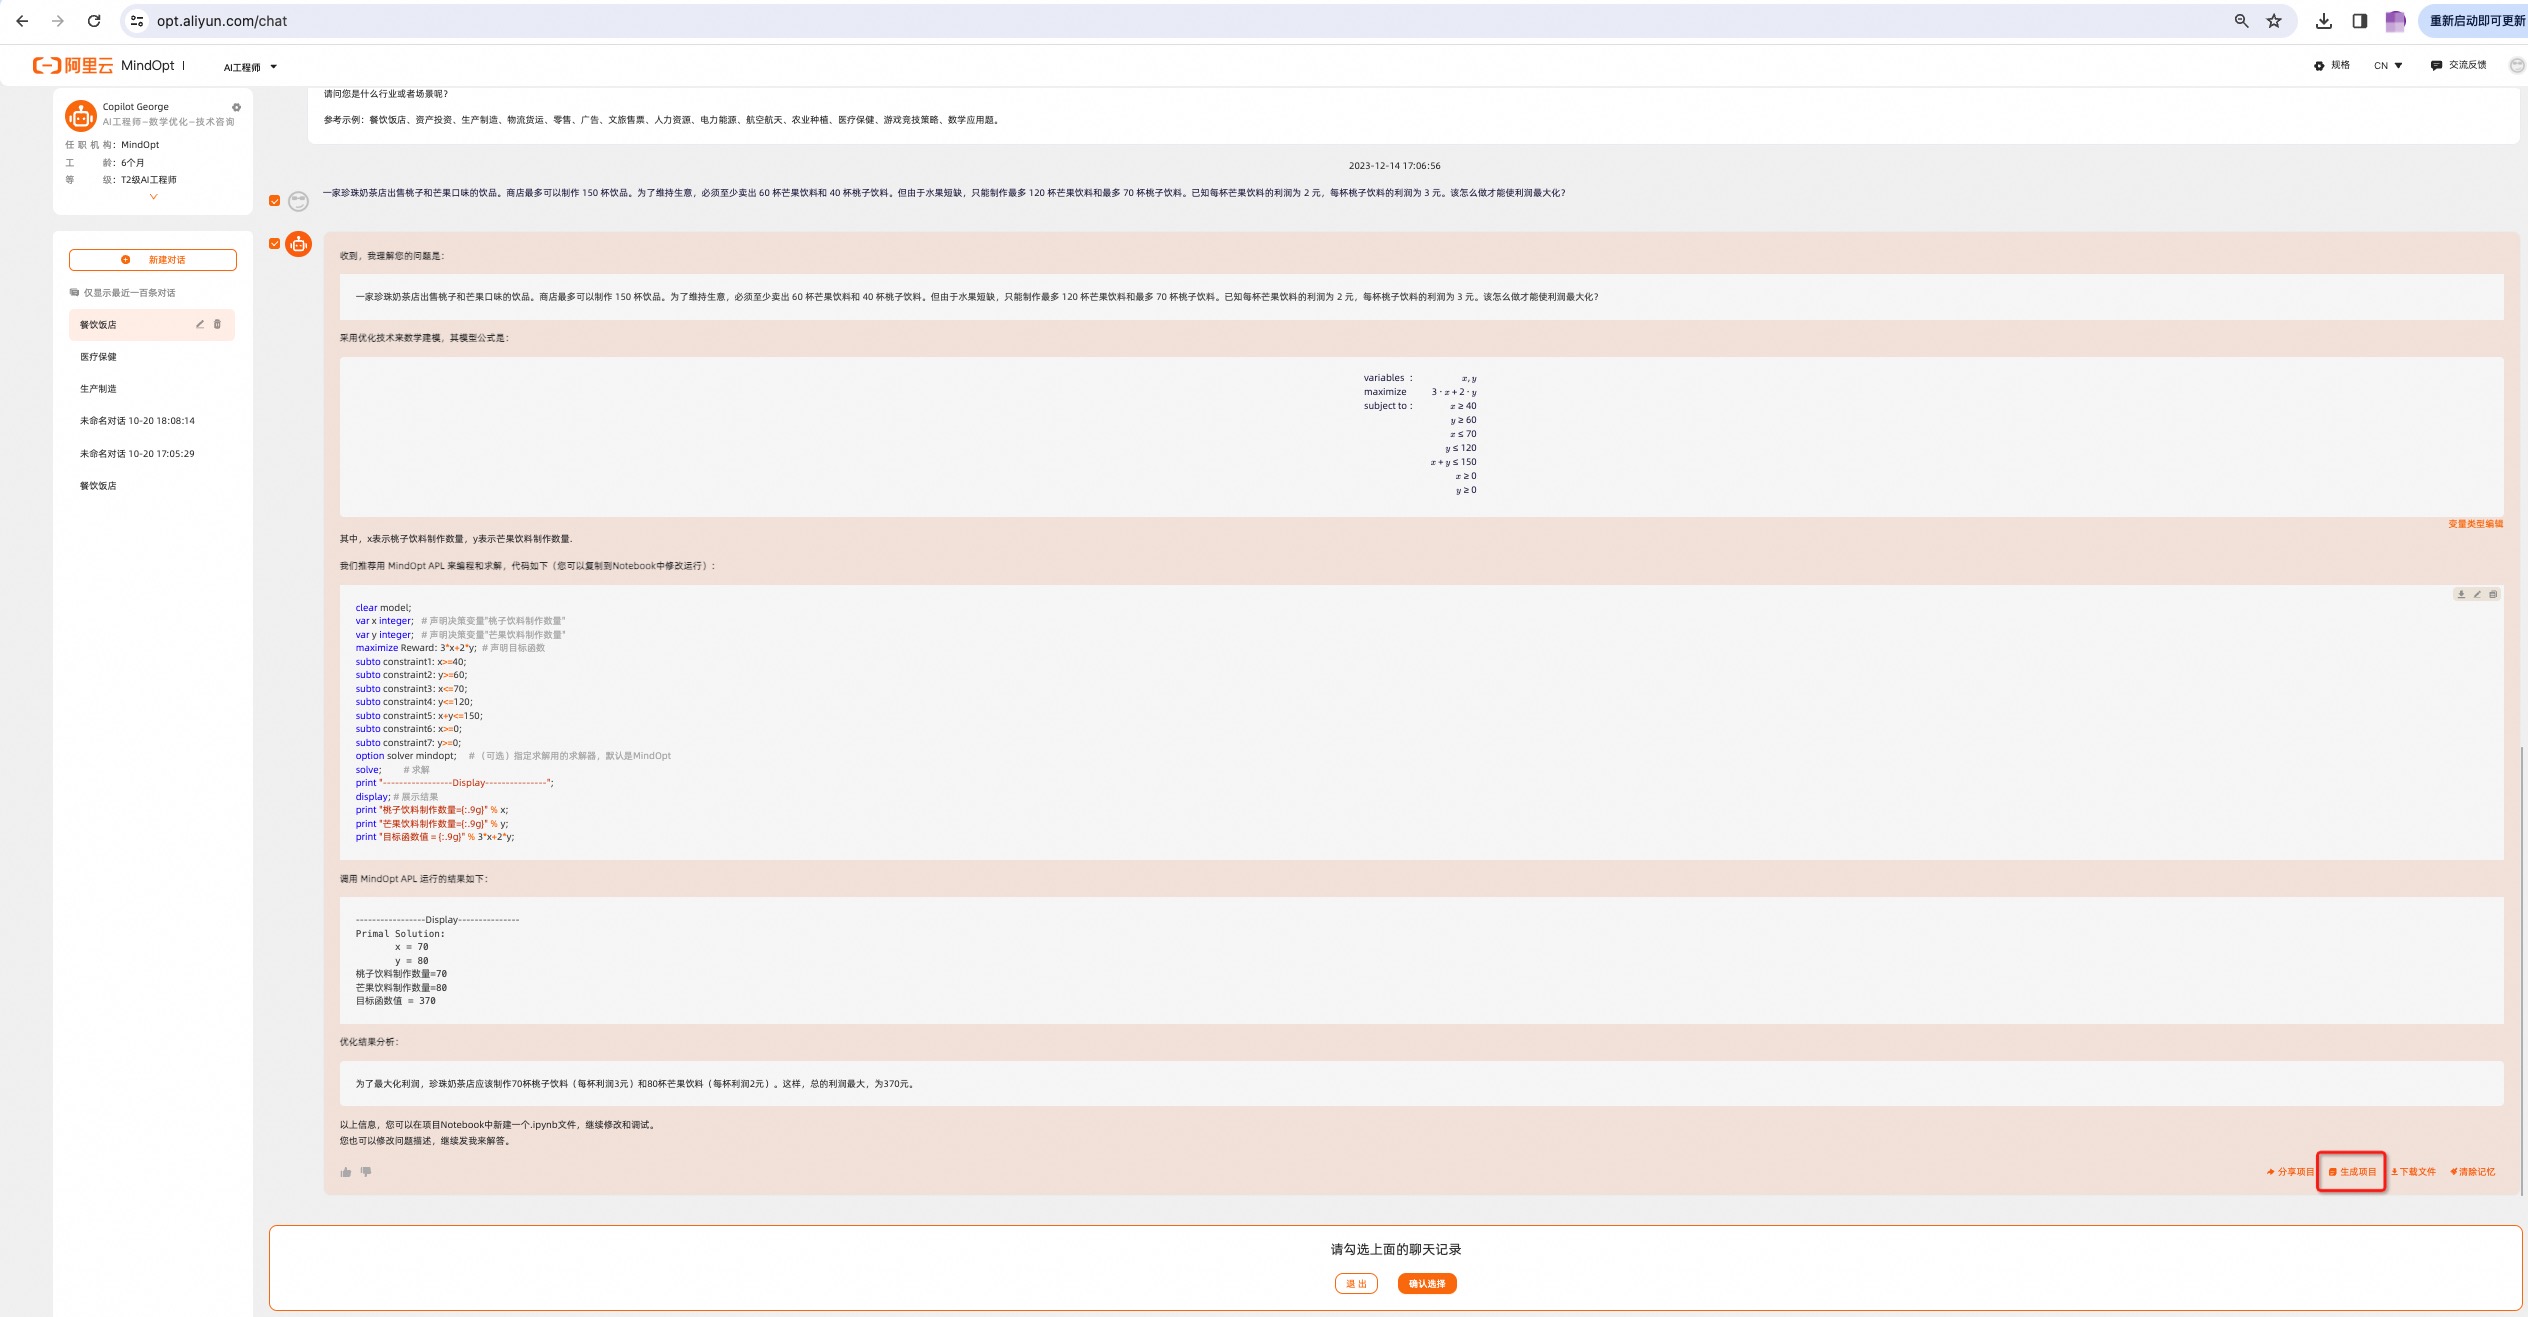Click the user face avatar in chat

click(x=298, y=201)
